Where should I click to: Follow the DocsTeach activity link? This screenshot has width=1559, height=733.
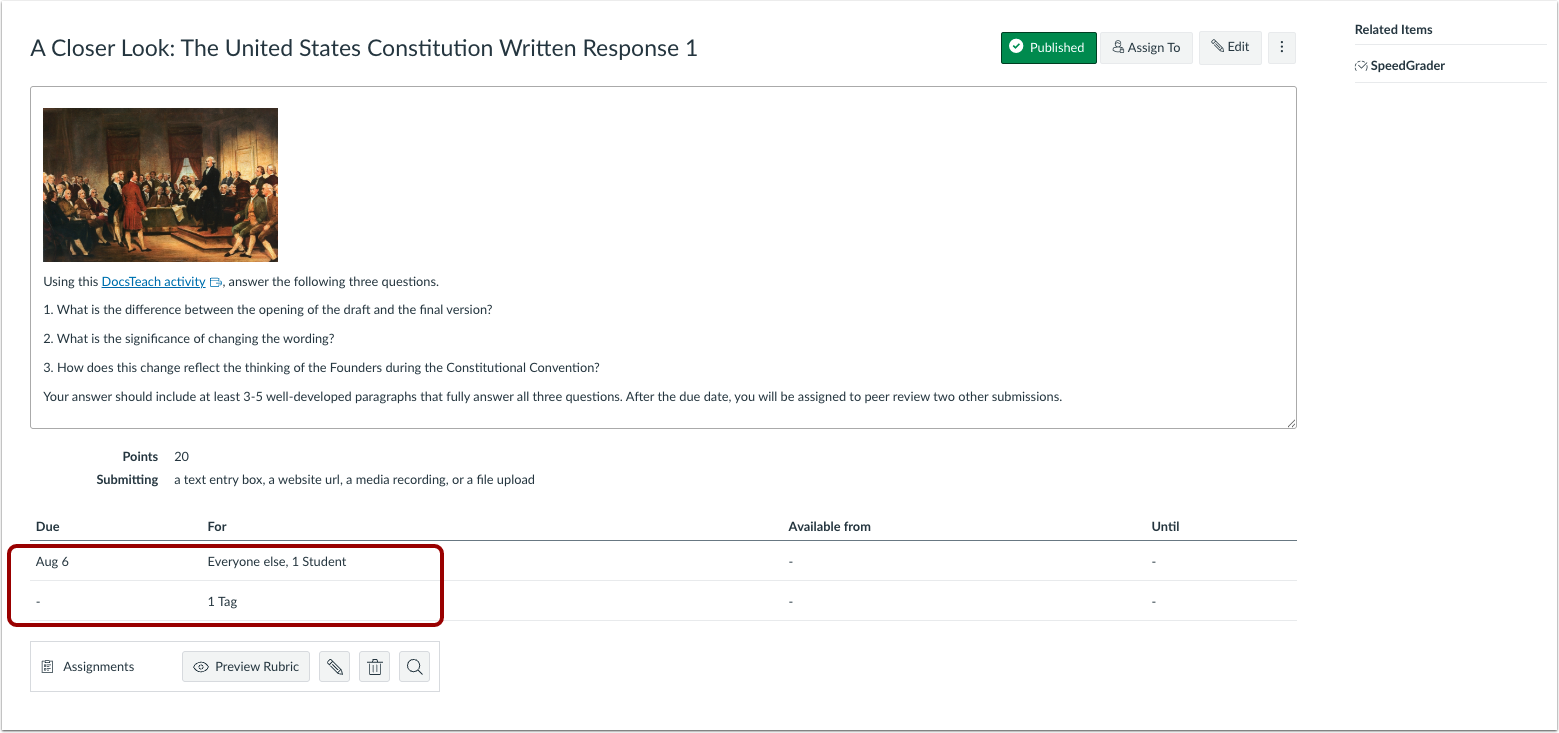153,282
